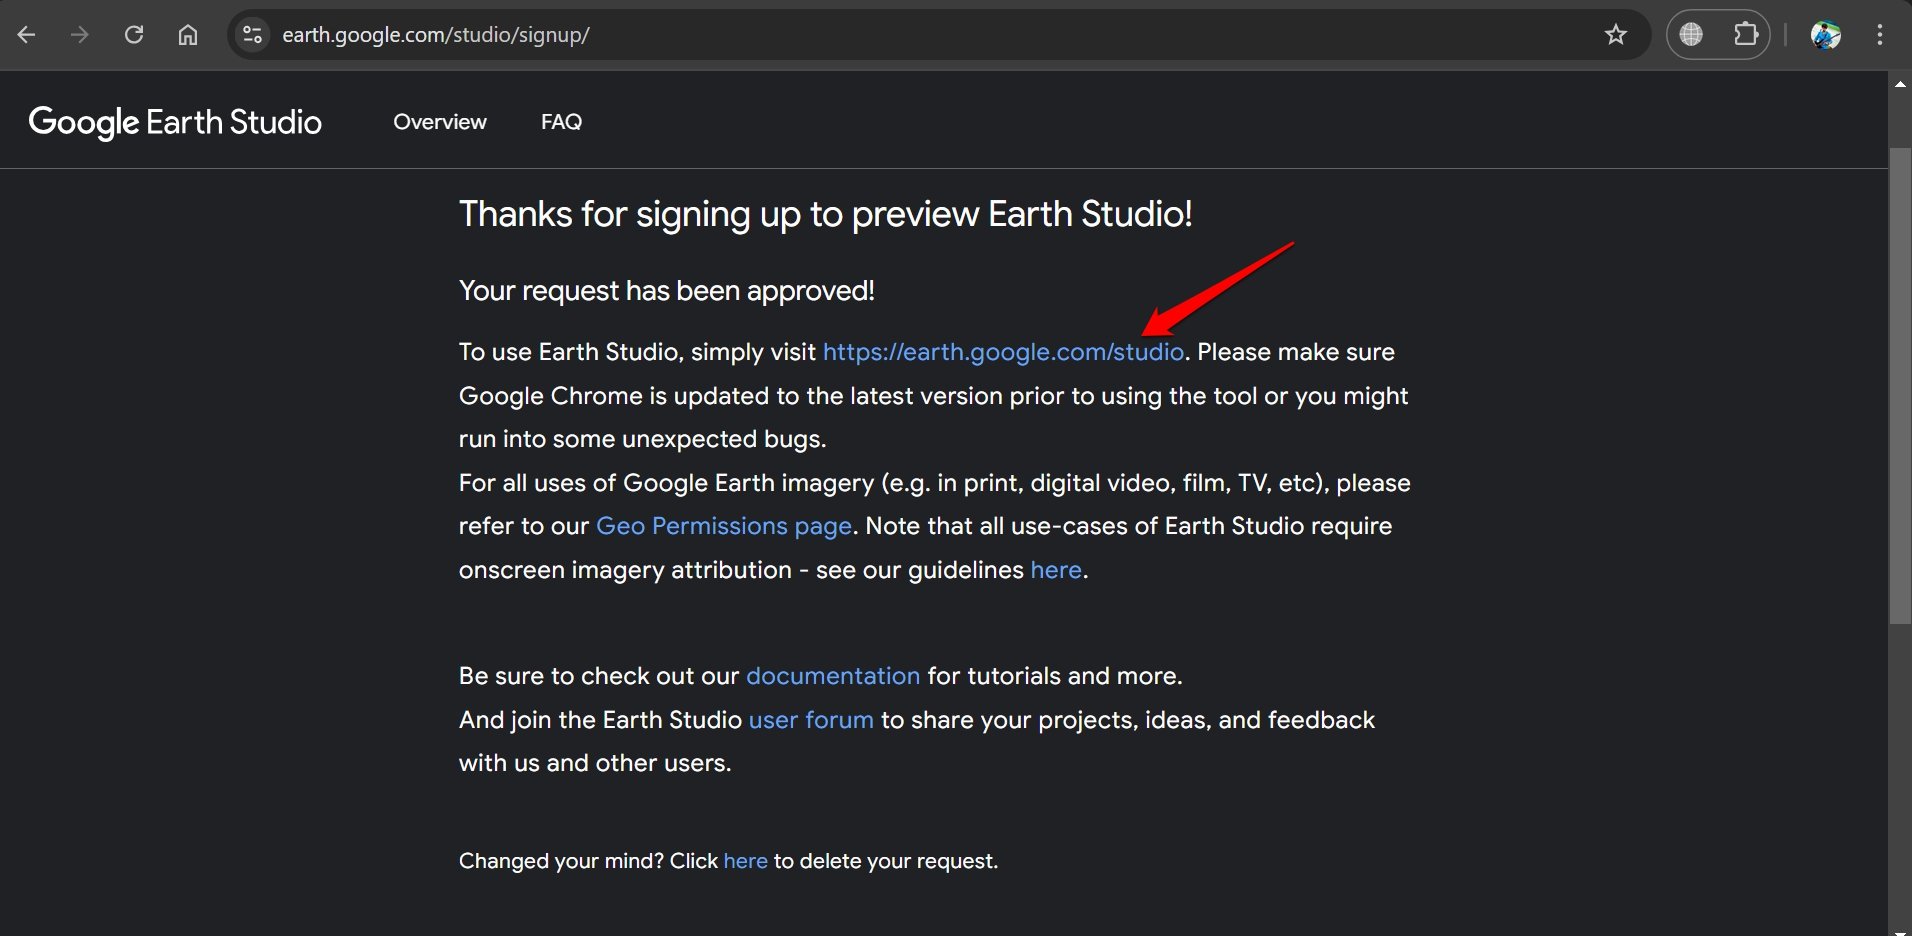Image resolution: width=1912 pixels, height=936 pixels.
Task: Click the globe icon in the toolbar
Action: [1691, 35]
